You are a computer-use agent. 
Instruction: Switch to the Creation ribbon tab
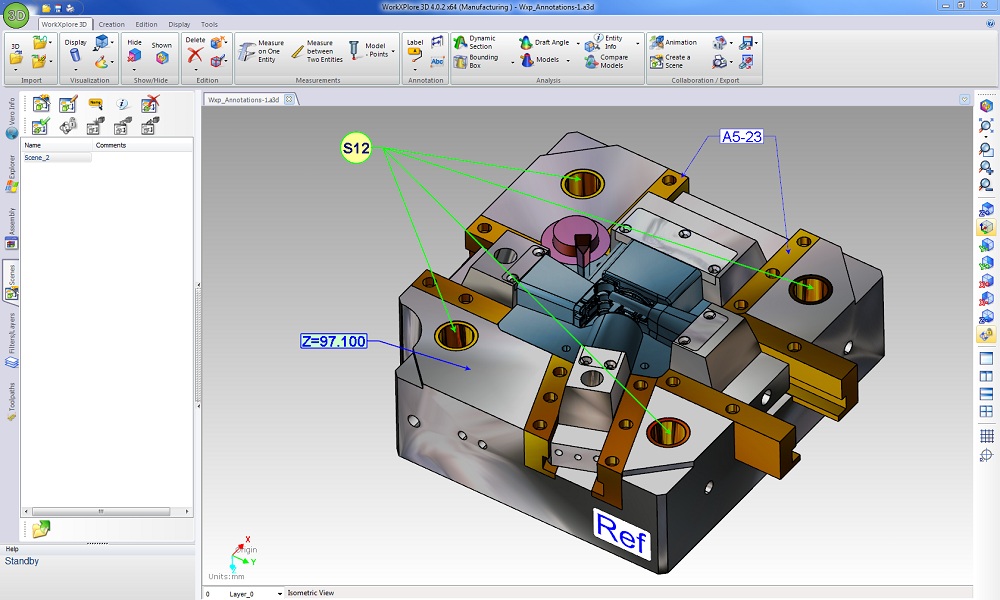pyautogui.click(x=111, y=24)
